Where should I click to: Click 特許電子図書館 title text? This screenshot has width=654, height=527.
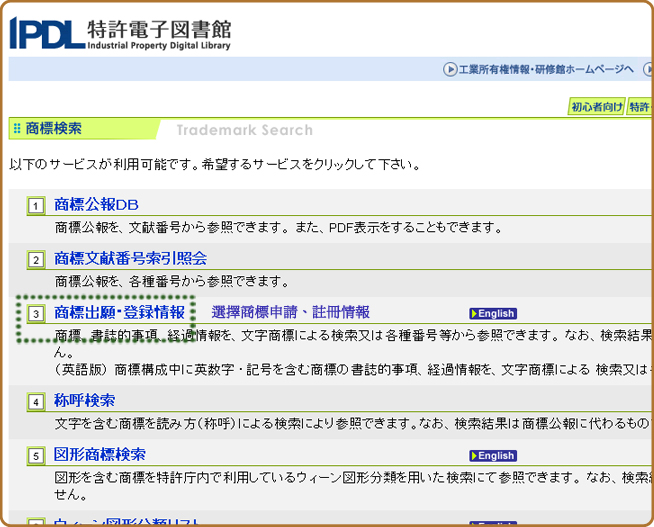point(159,30)
